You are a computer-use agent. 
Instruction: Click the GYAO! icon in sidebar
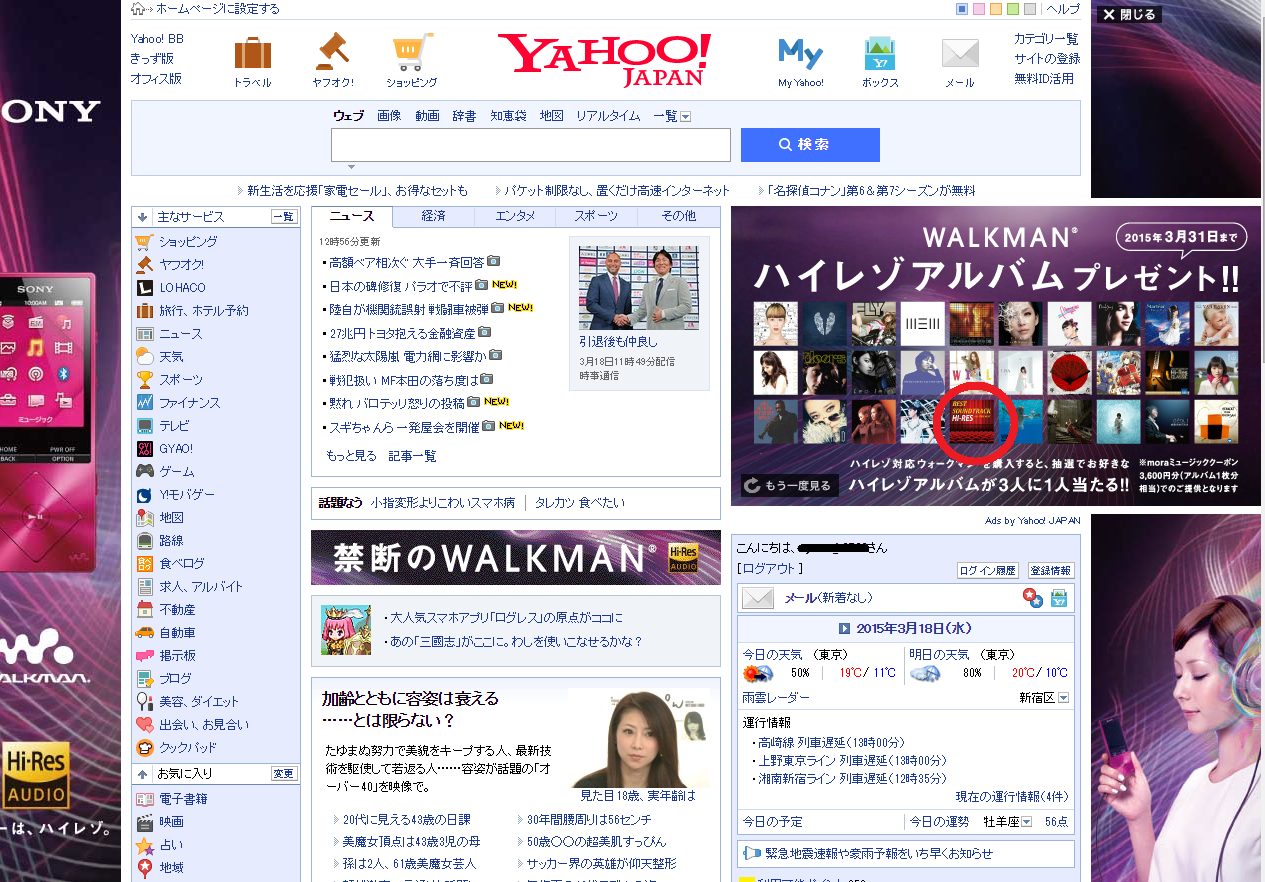click(144, 449)
